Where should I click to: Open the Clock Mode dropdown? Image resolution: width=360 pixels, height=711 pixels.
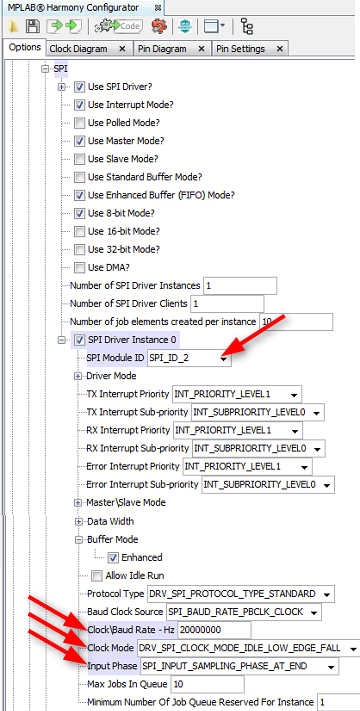click(248, 648)
